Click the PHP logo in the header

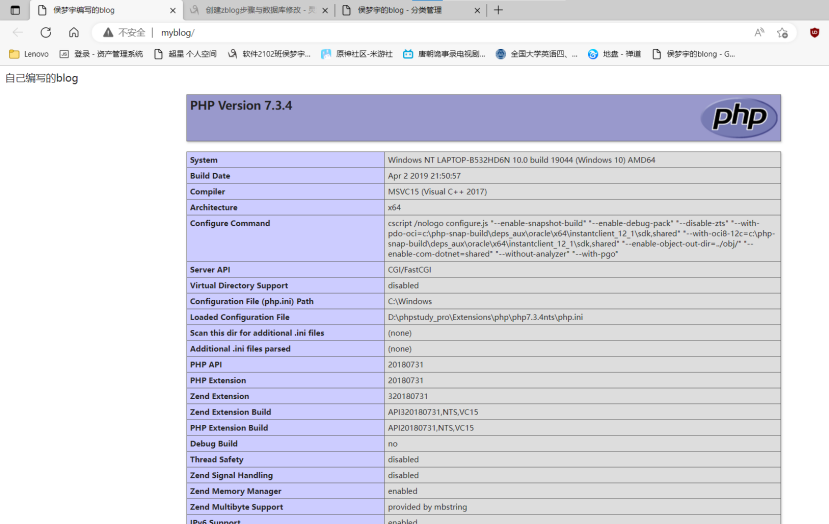[x=739, y=117]
